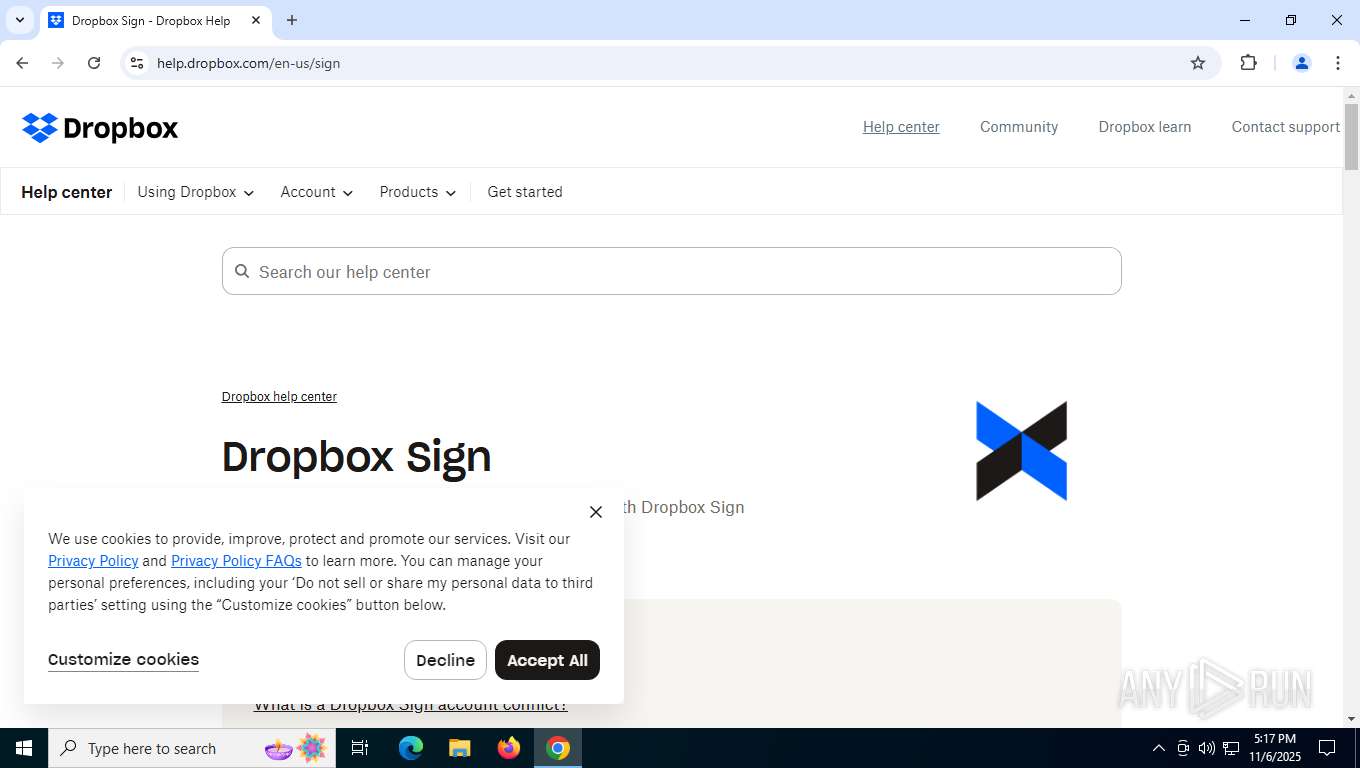Open the network tray icon
The height and width of the screenshot is (768, 1360).
[x=1230, y=748]
